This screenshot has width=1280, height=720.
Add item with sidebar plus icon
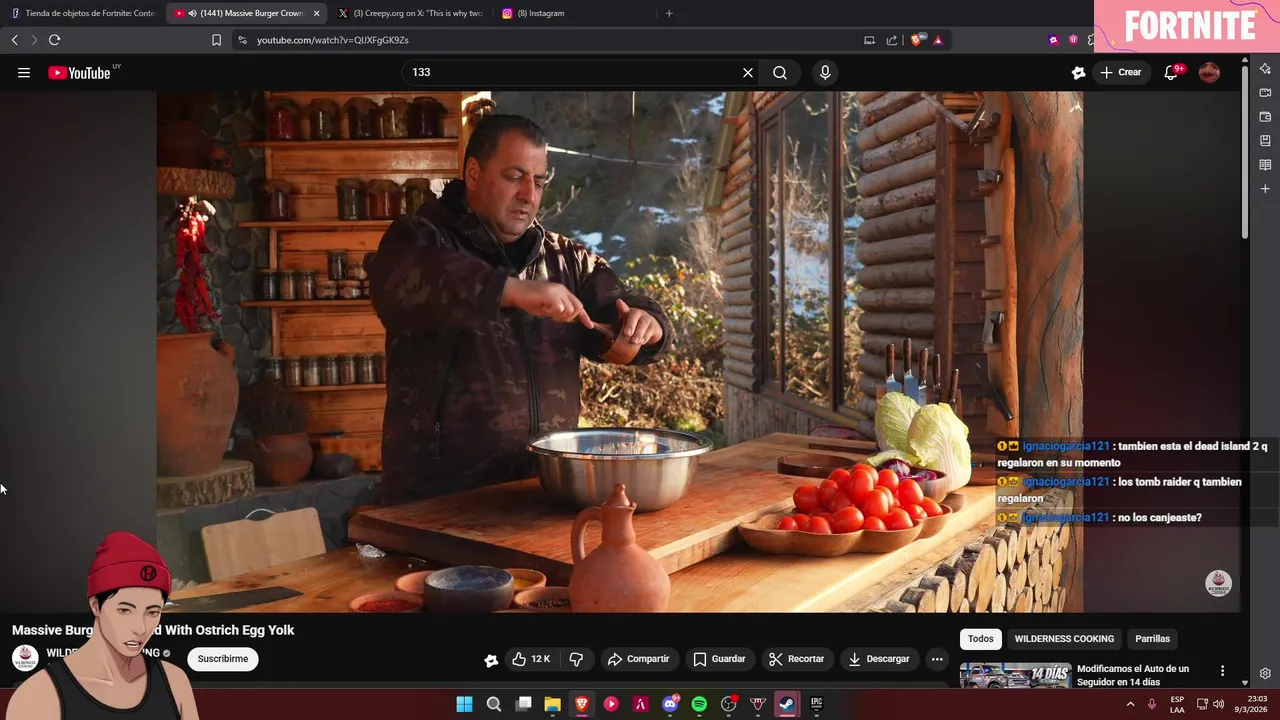tap(1265, 189)
